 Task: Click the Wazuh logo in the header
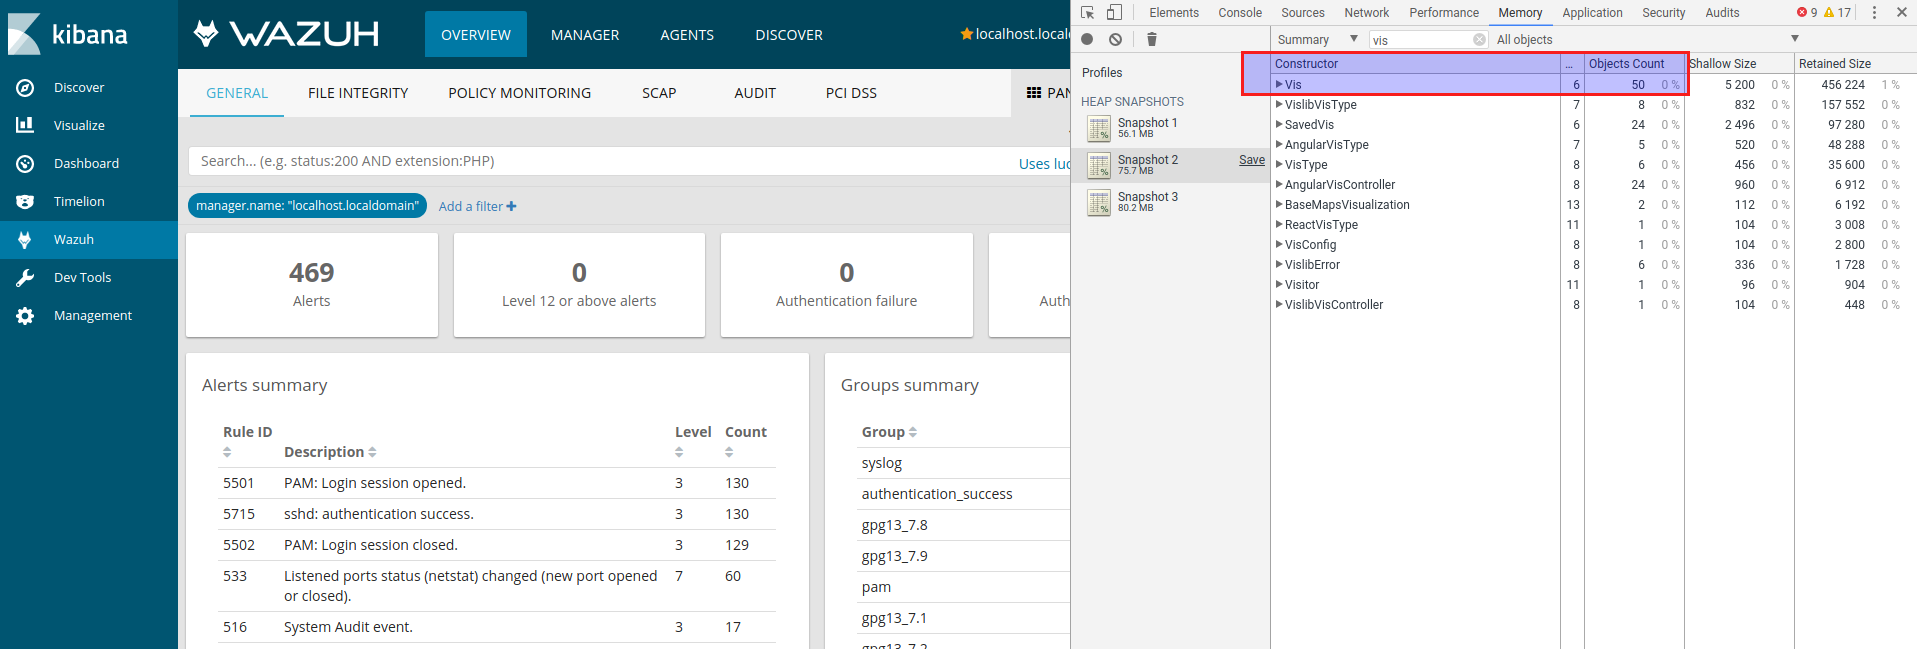tap(286, 34)
